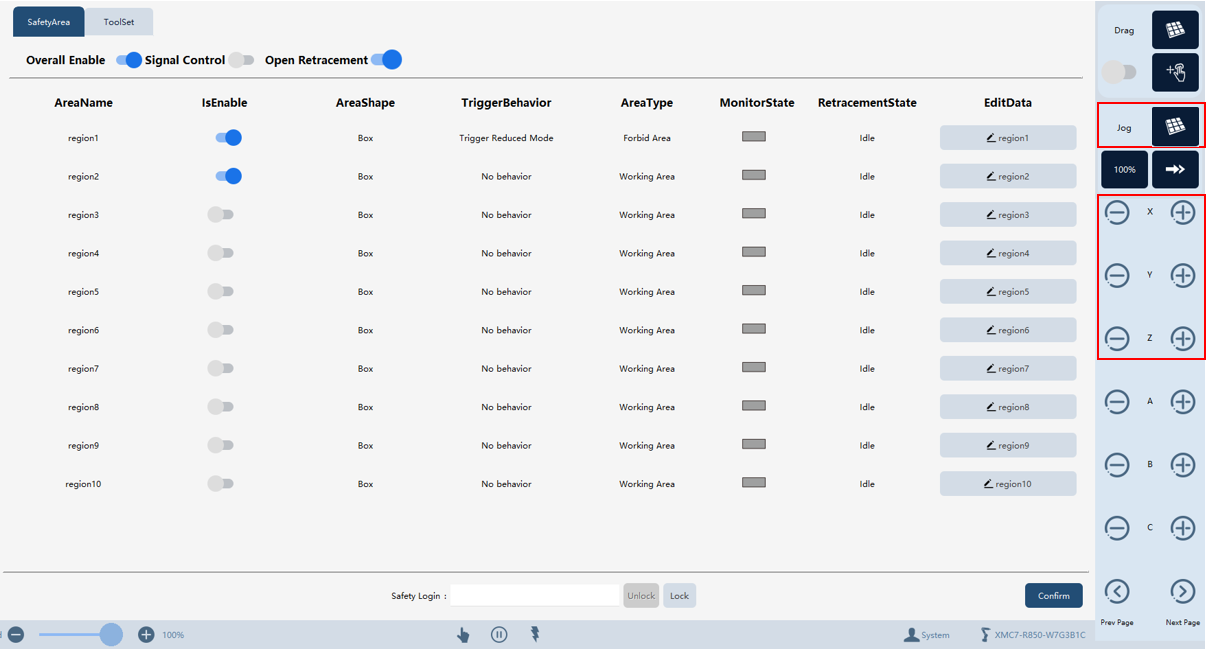1206x650 pixels.
Task: Jog A axis plus
Action: coord(1183,401)
